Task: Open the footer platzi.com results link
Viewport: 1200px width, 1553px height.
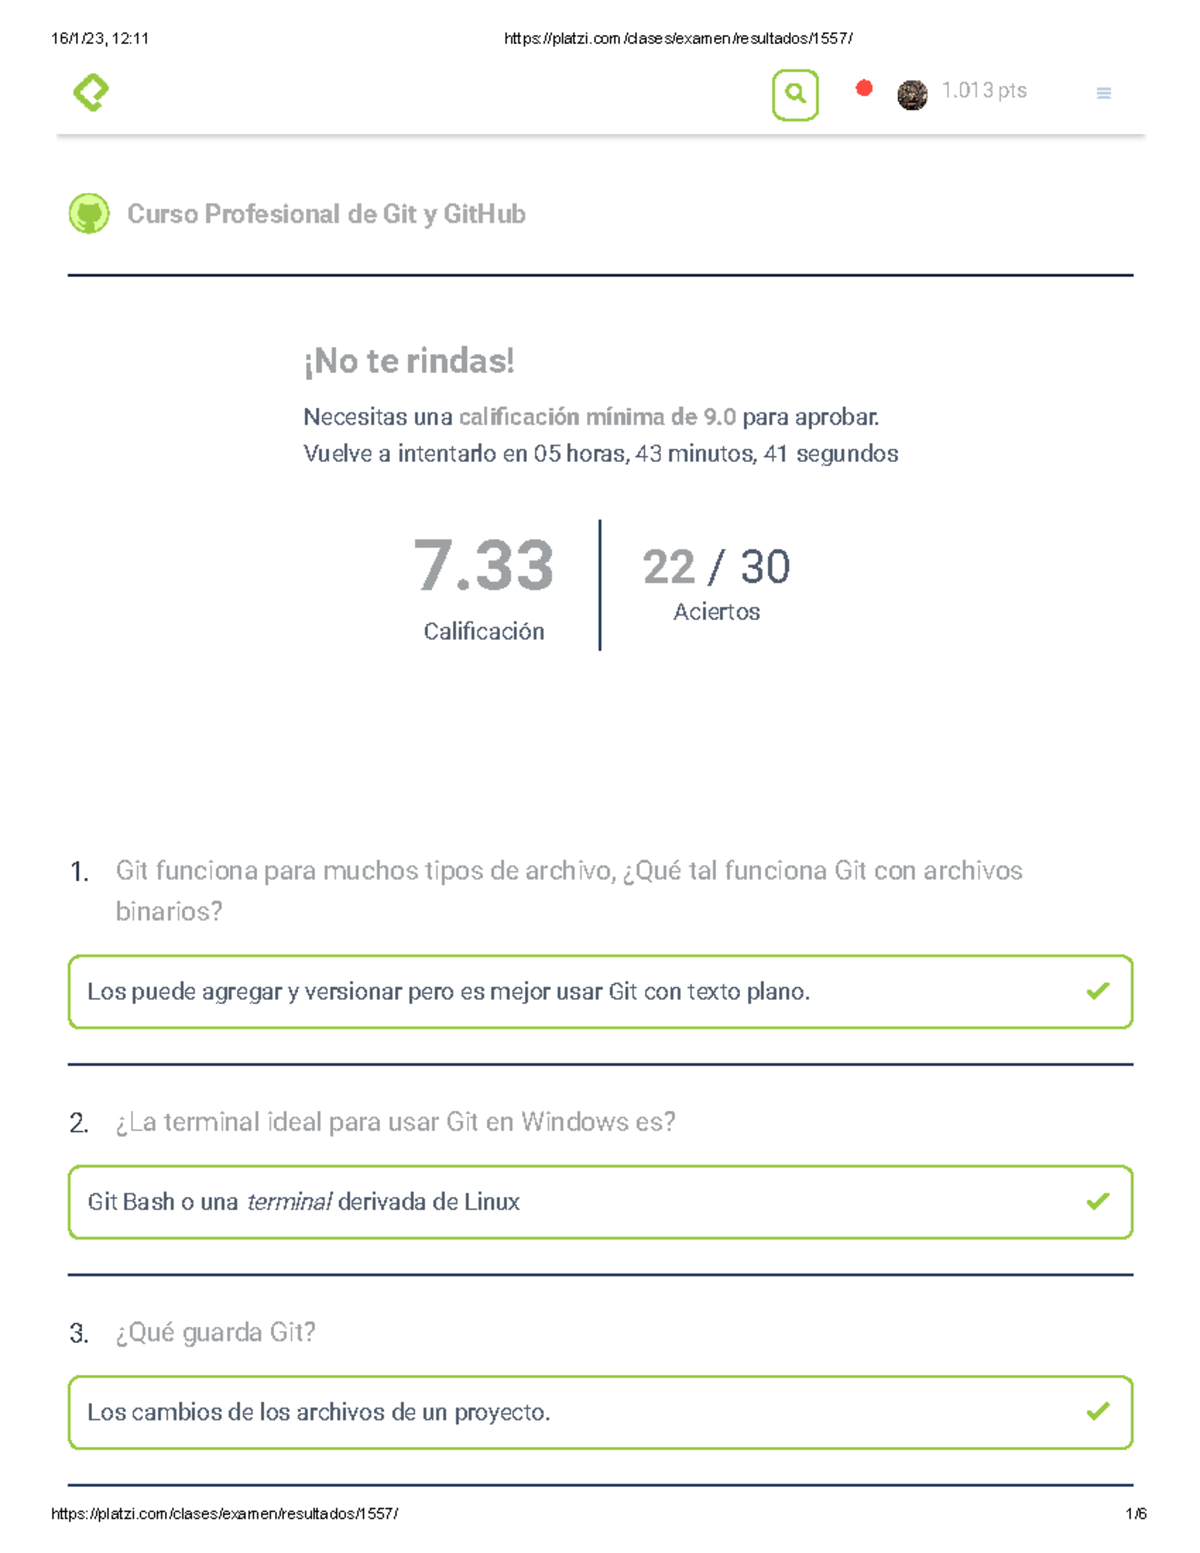Action: click(x=225, y=1513)
